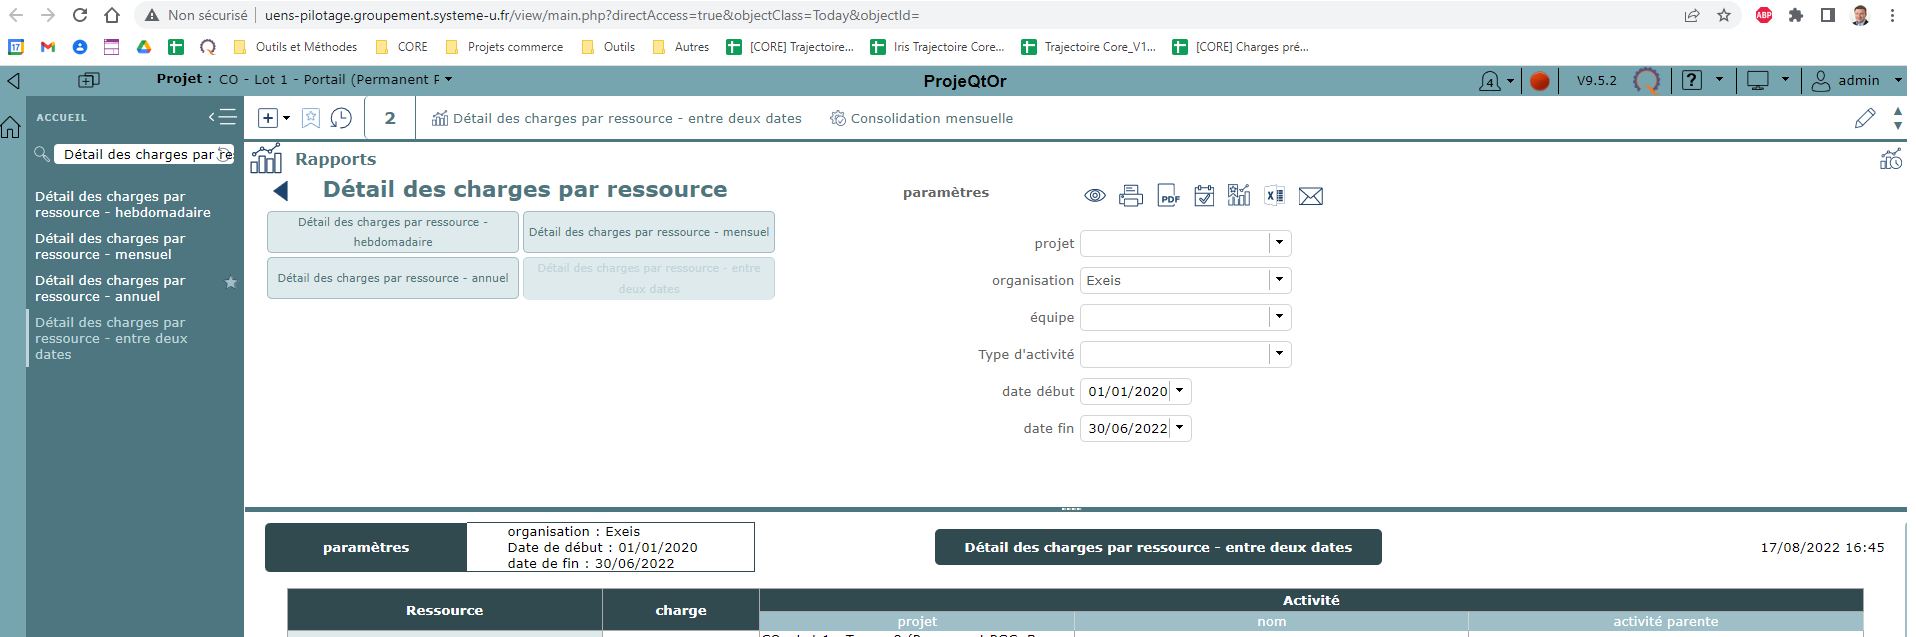Viewport: 1916px width, 637px height.
Task: Send the report by mail envelope icon
Action: click(x=1311, y=196)
